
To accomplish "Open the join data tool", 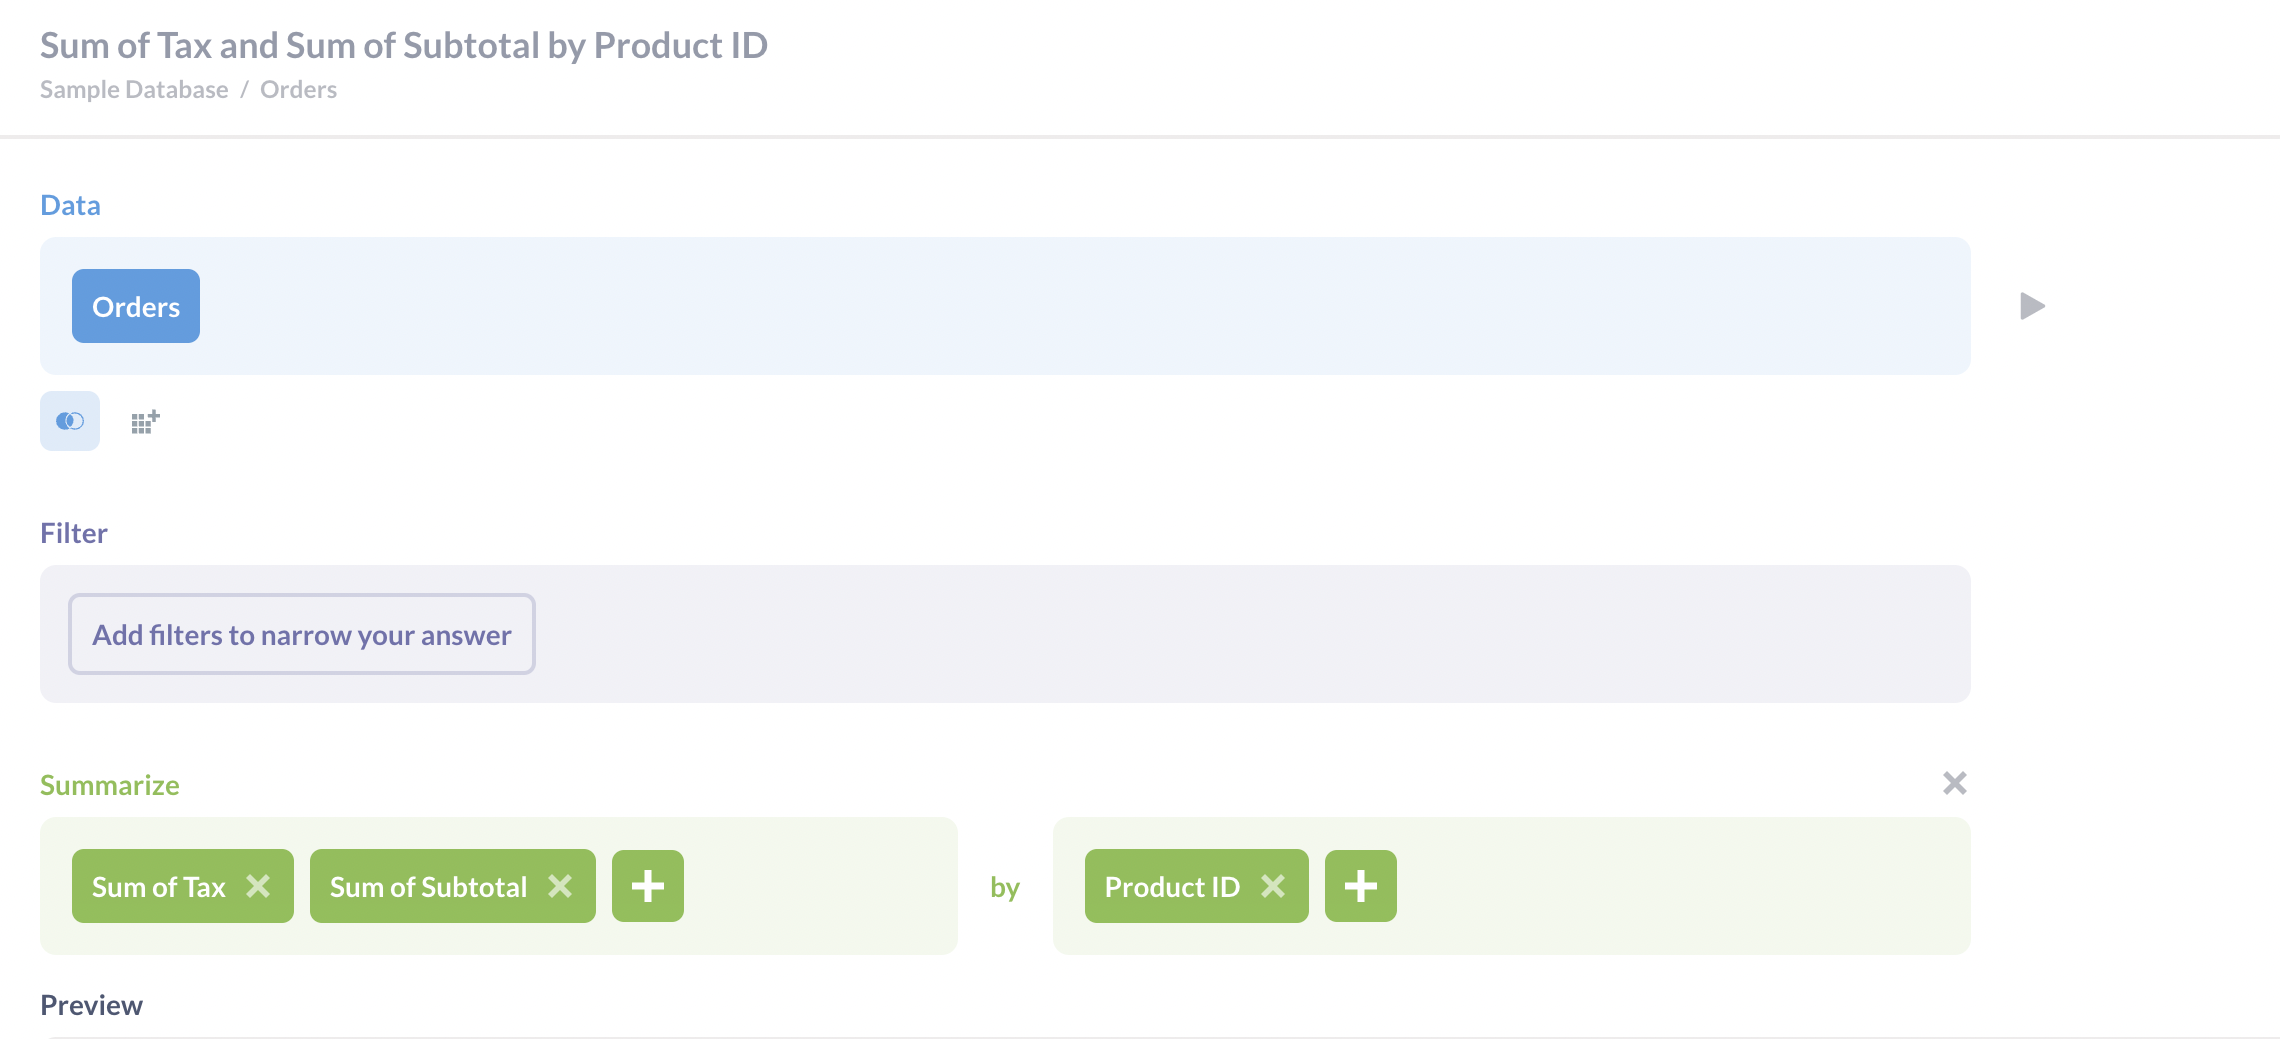I will (69, 421).
